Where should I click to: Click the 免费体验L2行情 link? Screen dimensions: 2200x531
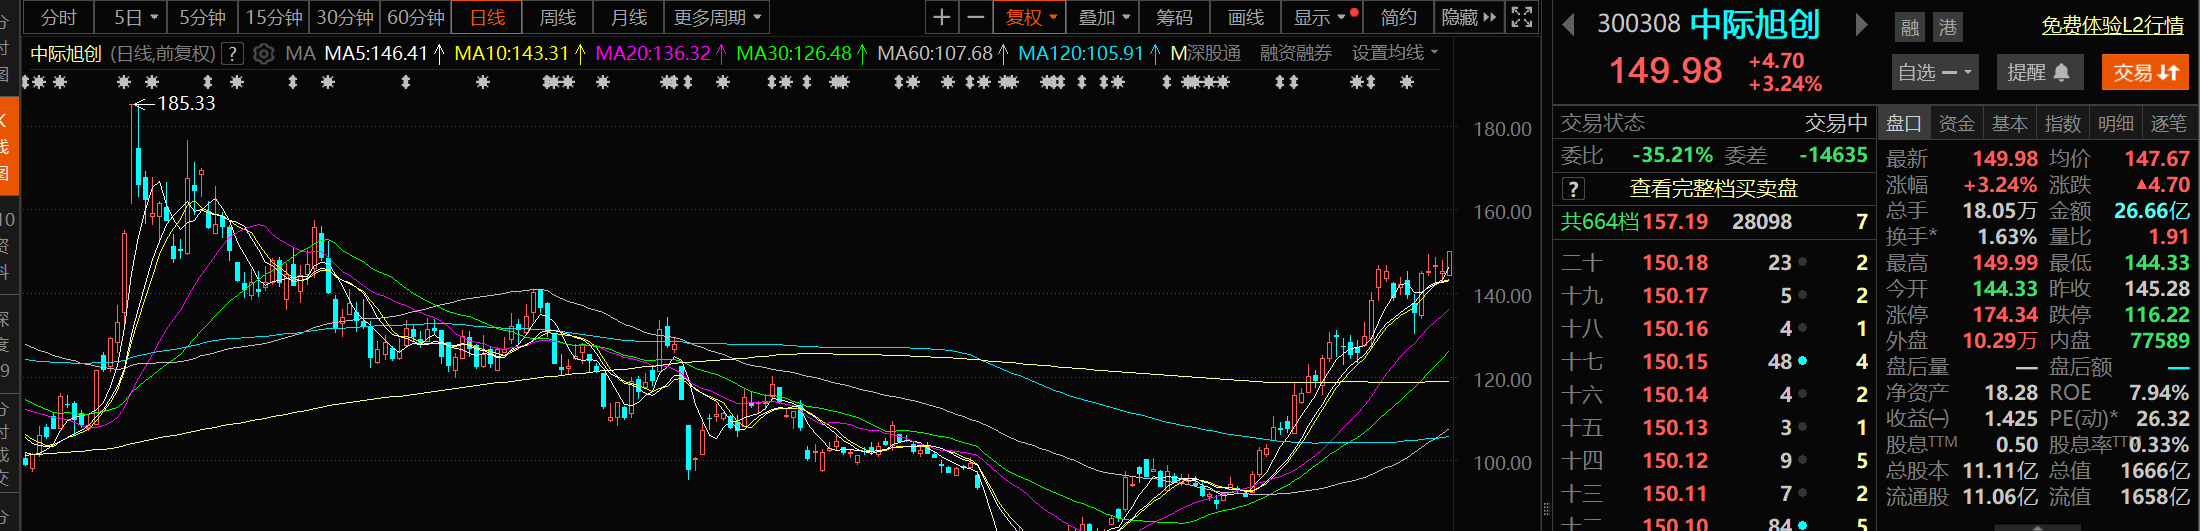[2112, 25]
